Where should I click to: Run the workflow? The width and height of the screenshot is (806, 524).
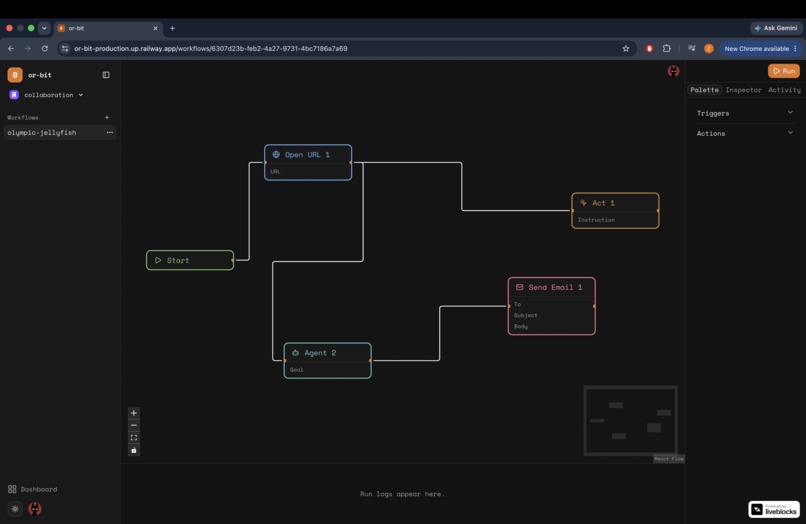point(783,71)
